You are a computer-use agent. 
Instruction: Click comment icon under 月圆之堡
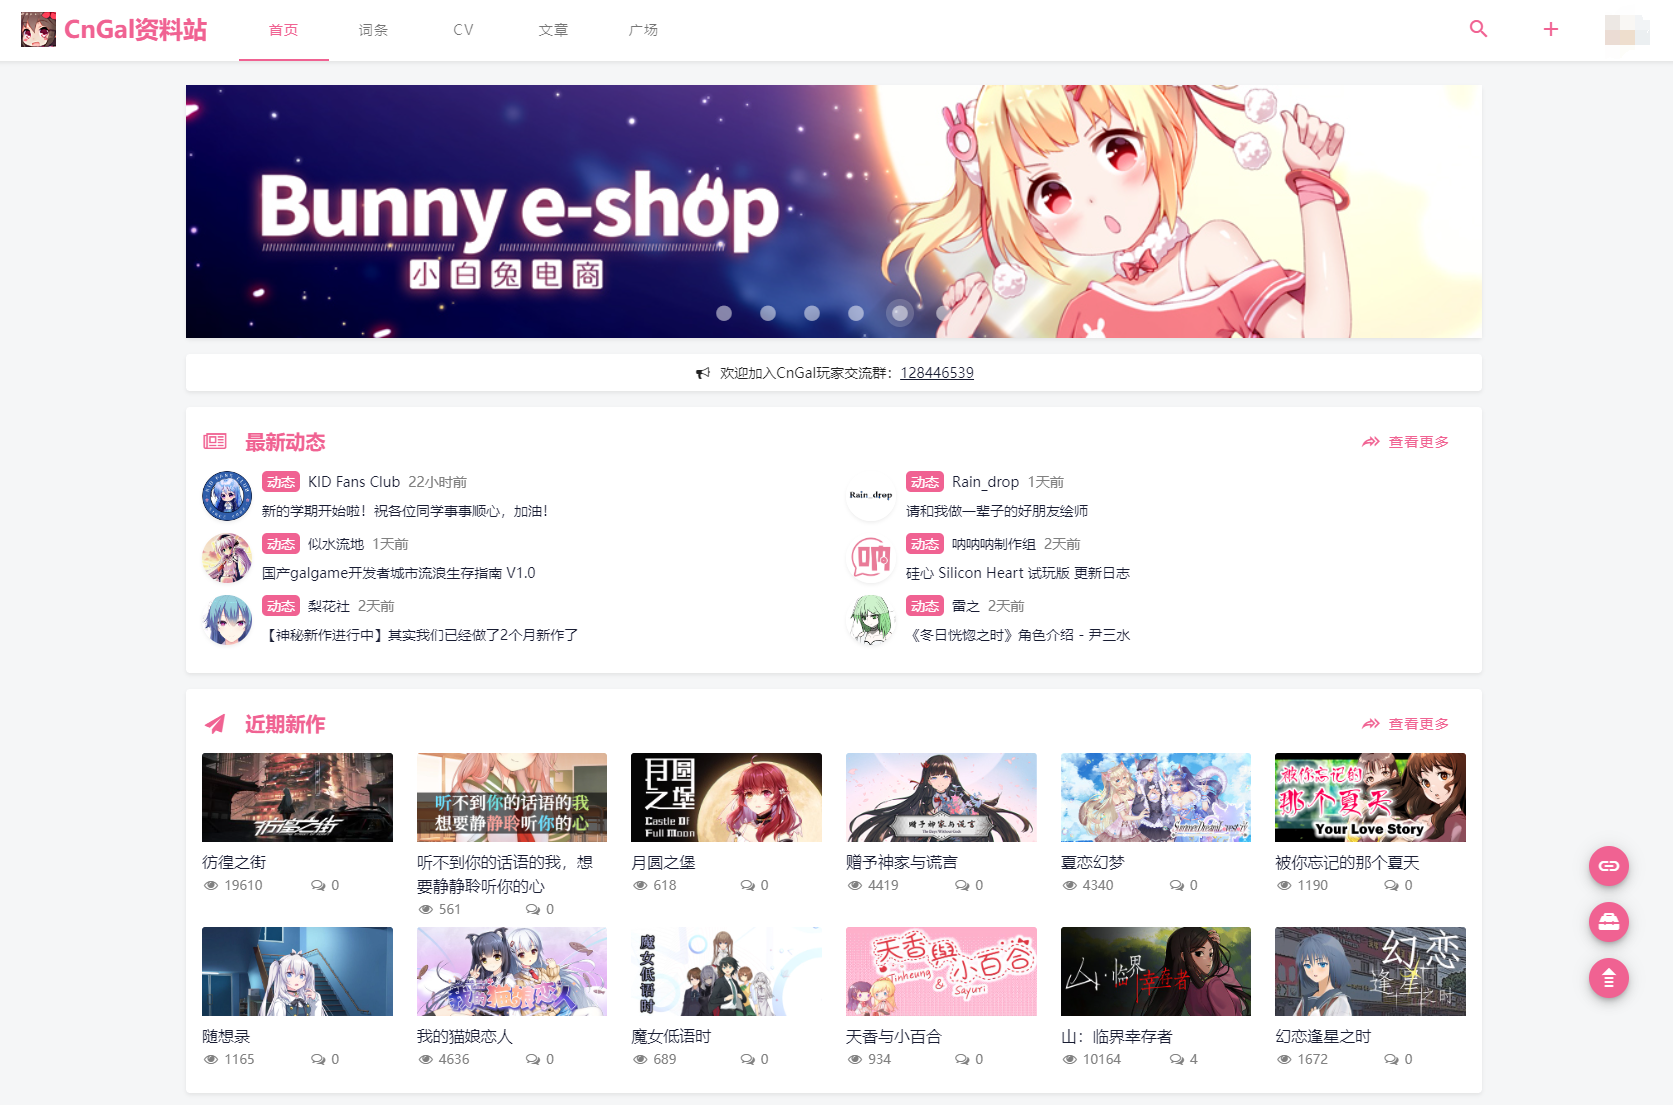748,885
